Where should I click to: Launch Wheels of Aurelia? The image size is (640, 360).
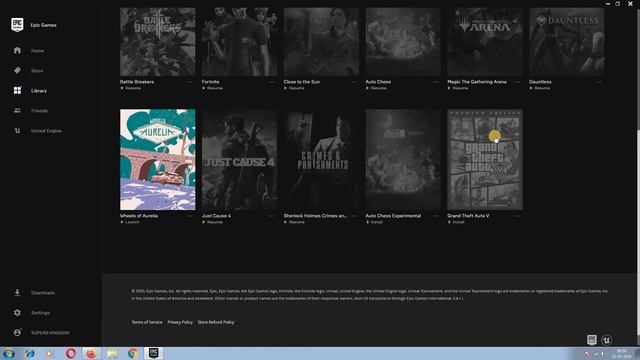[x=130, y=222]
